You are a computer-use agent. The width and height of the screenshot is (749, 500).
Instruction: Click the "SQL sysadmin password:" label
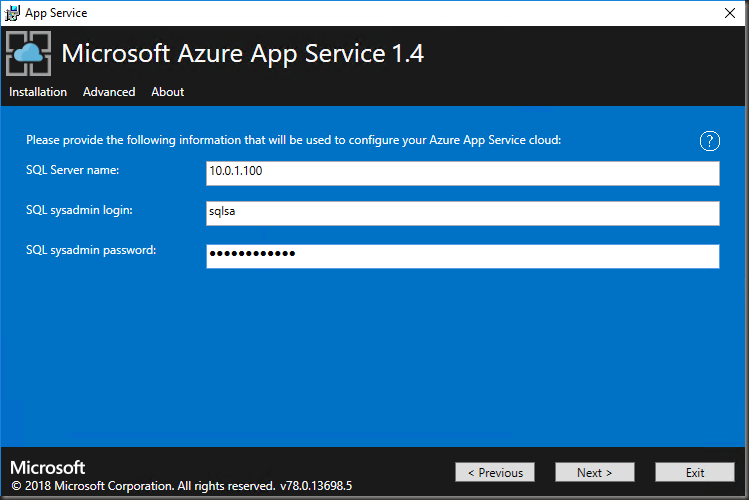coord(91,249)
